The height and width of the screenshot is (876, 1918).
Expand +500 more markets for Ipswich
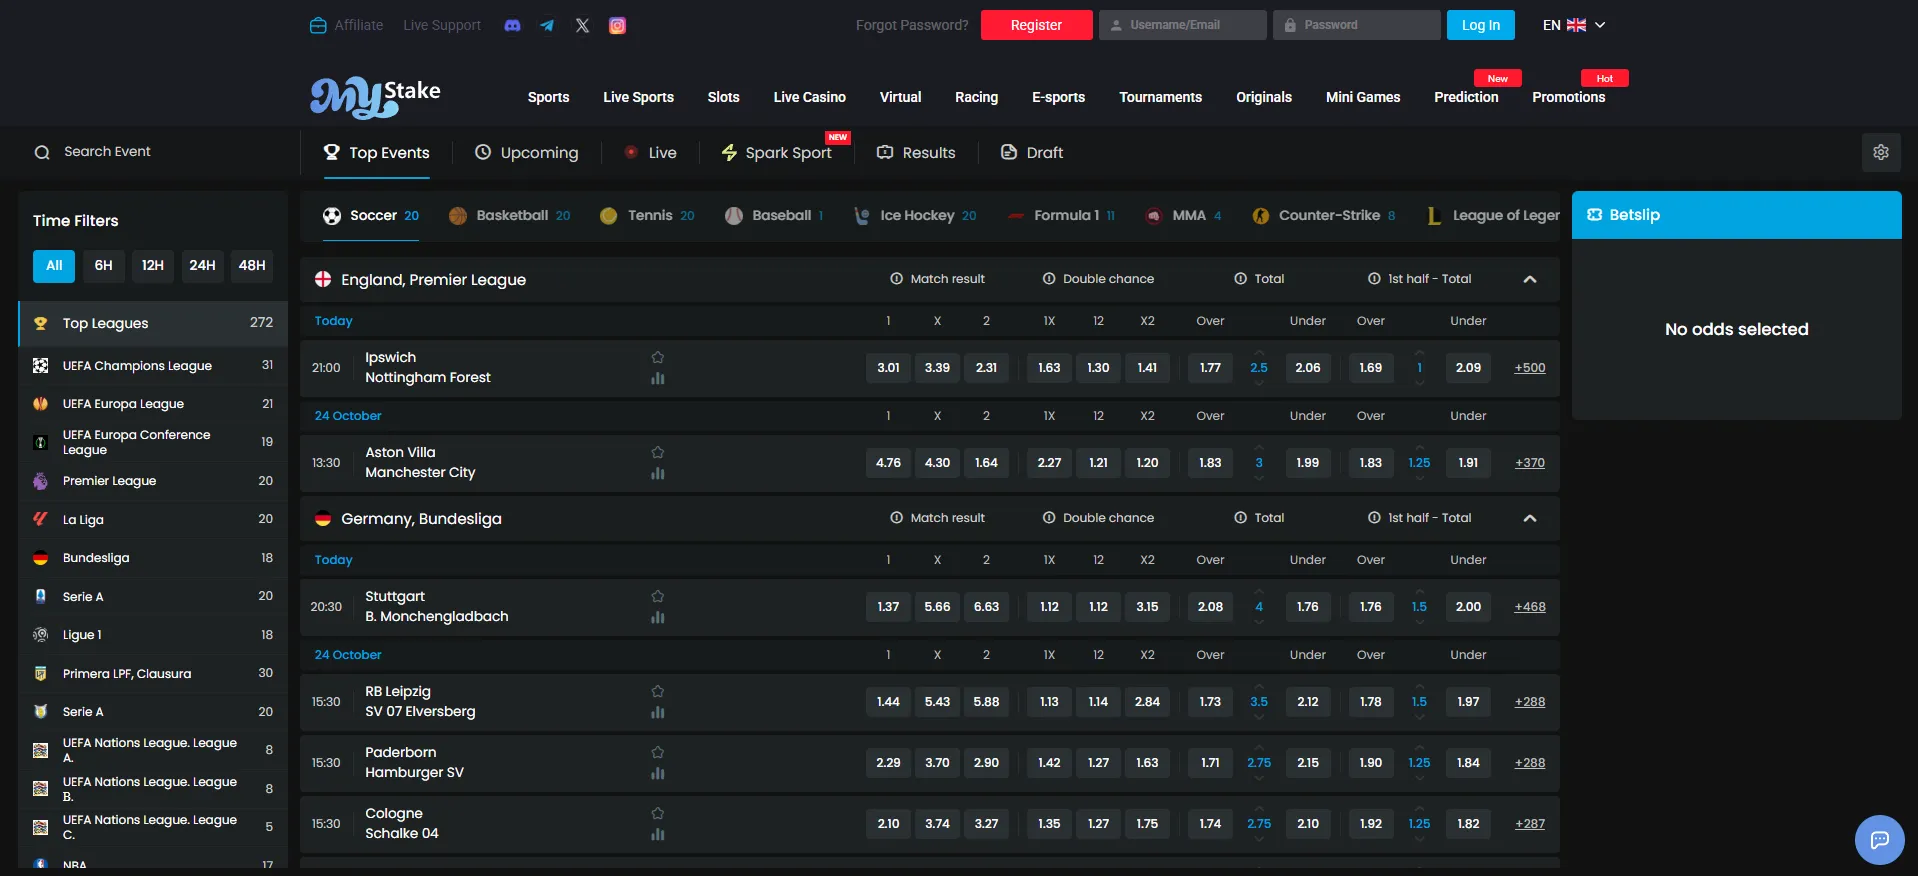pos(1529,367)
